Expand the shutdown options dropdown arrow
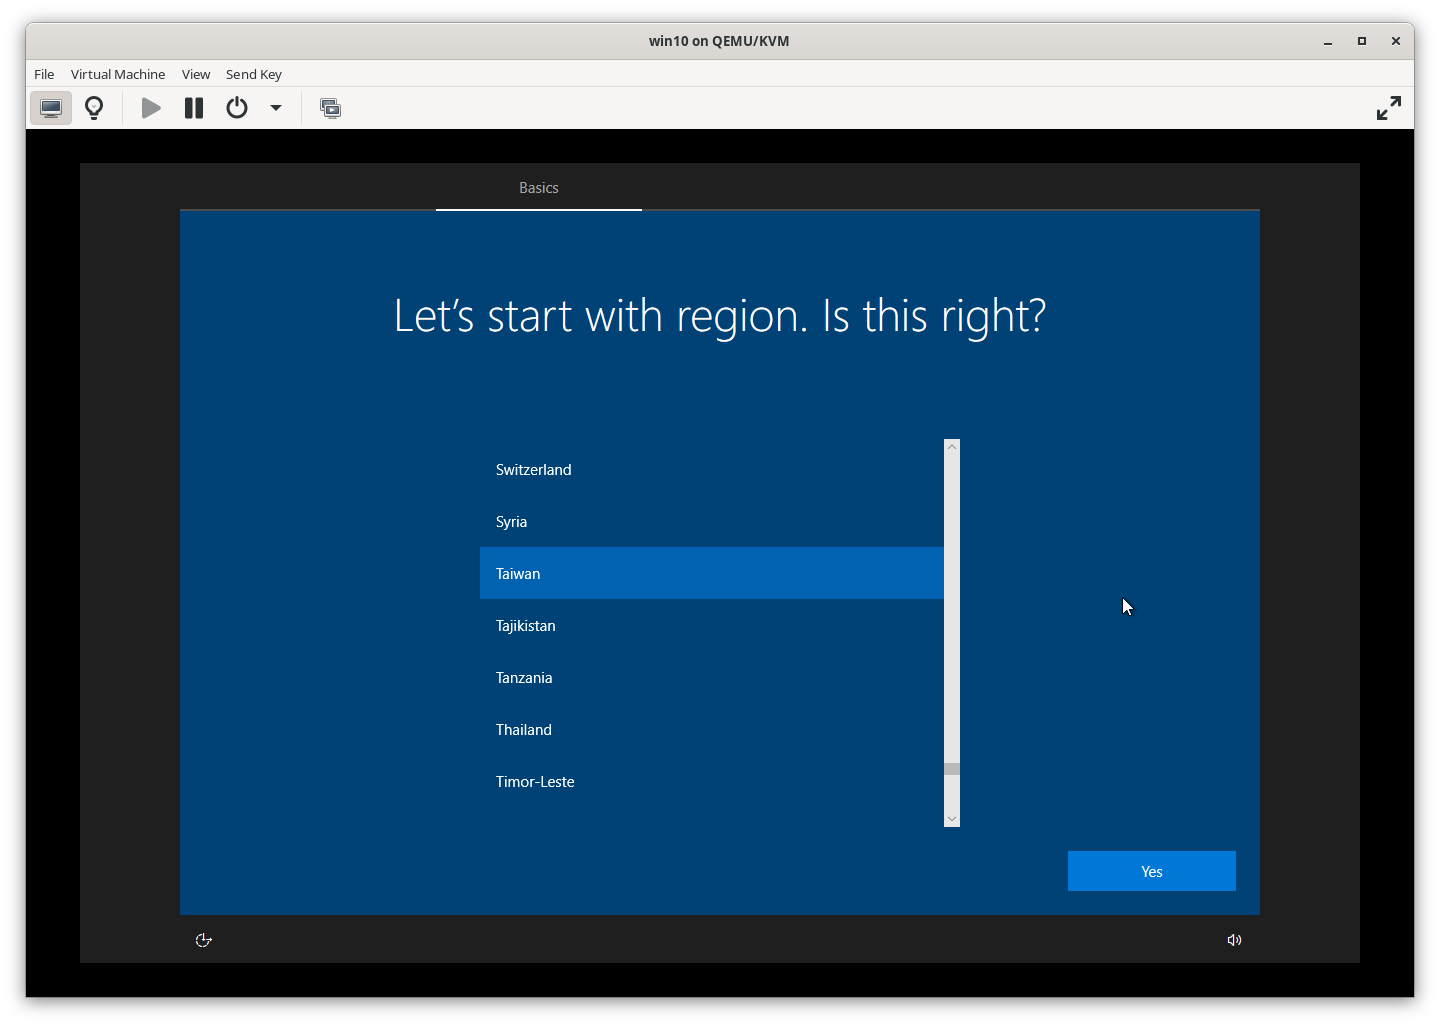The image size is (1440, 1026). click(276, 108)
